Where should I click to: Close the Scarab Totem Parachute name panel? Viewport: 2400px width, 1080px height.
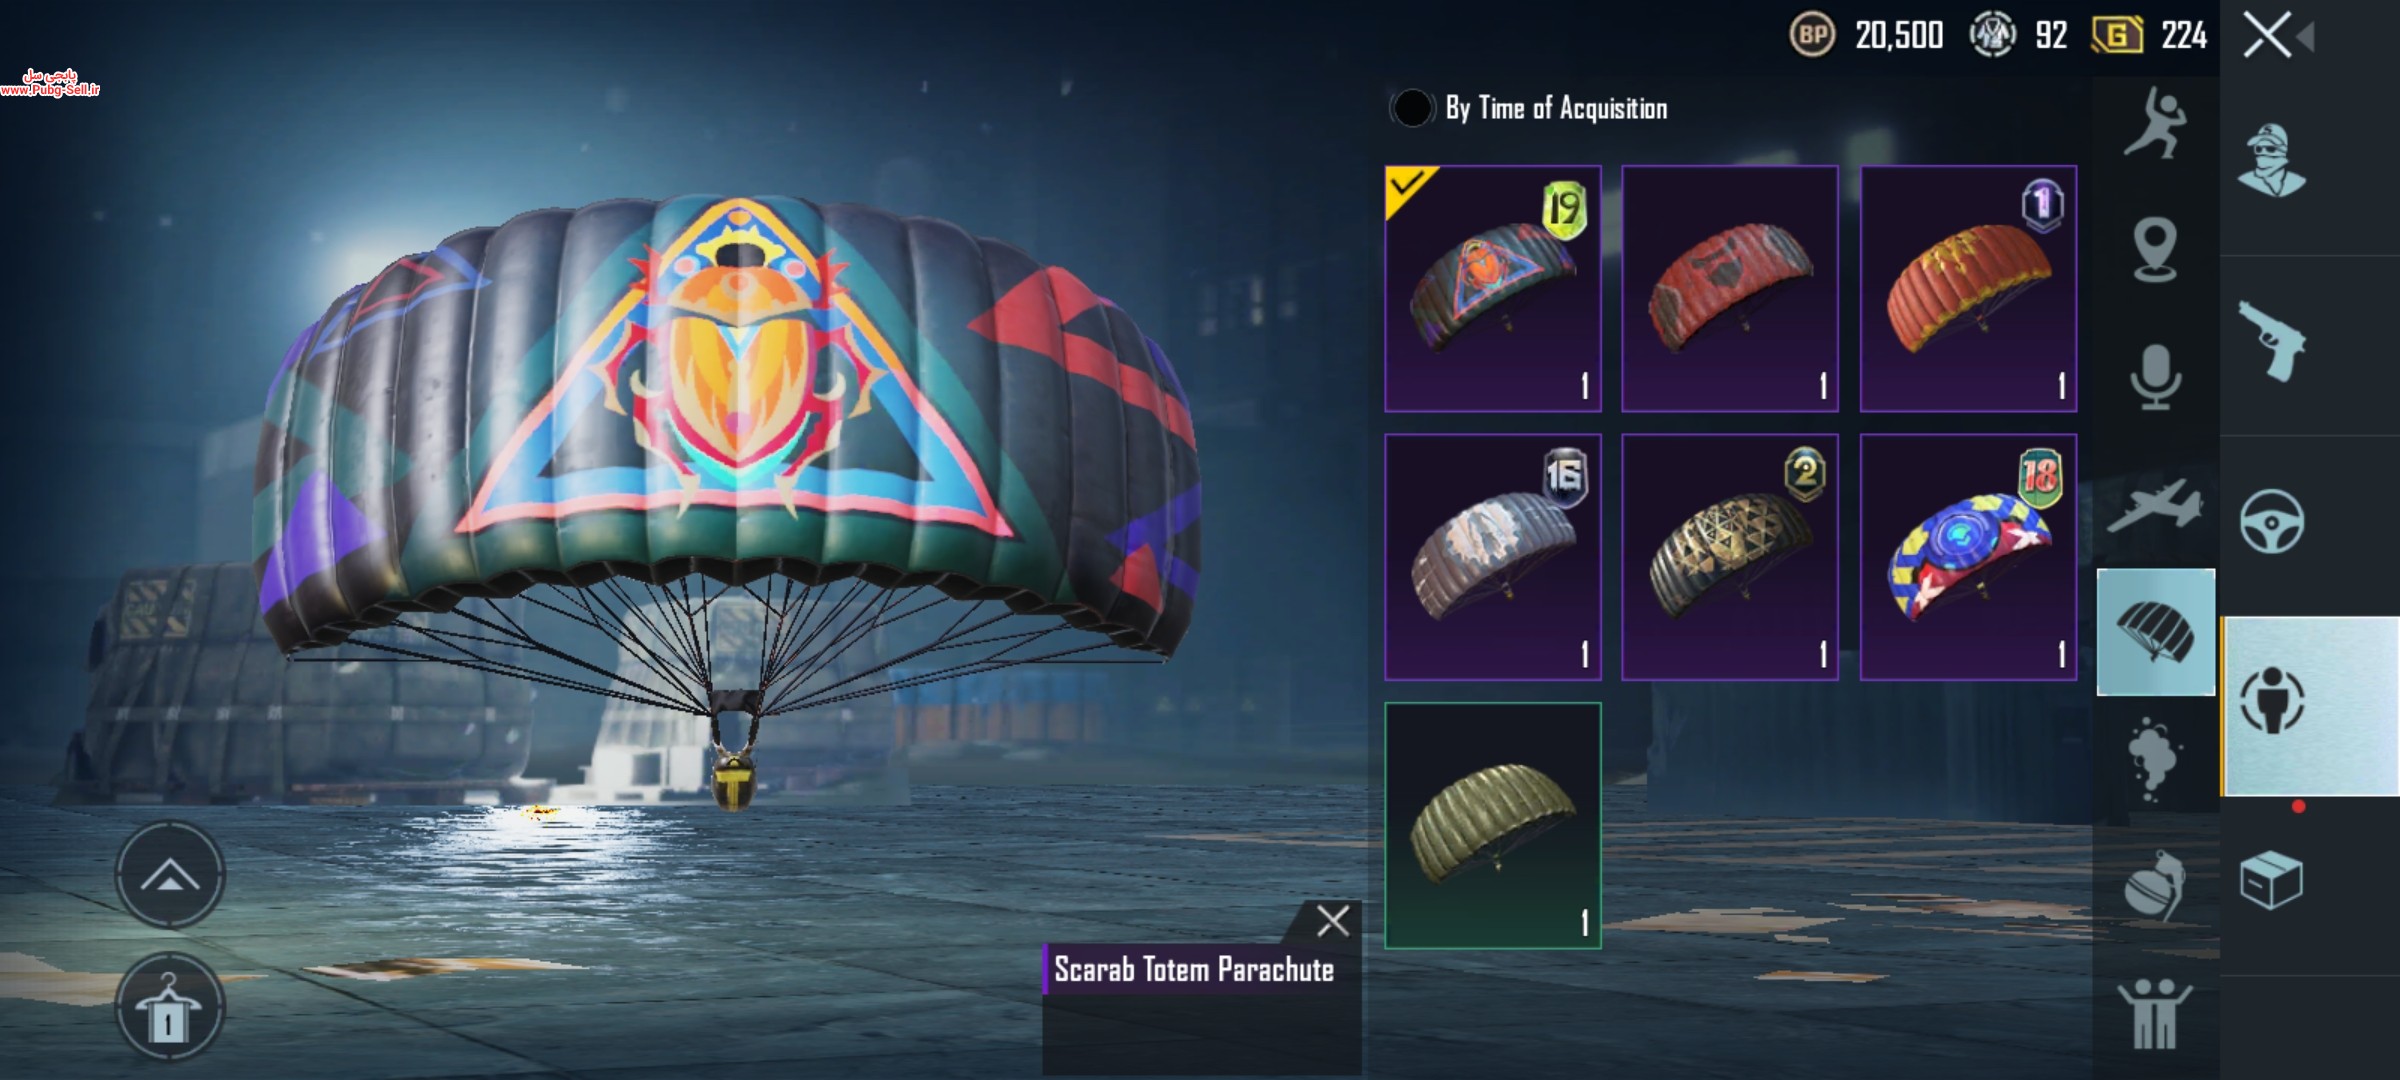tap(1332, 920)
